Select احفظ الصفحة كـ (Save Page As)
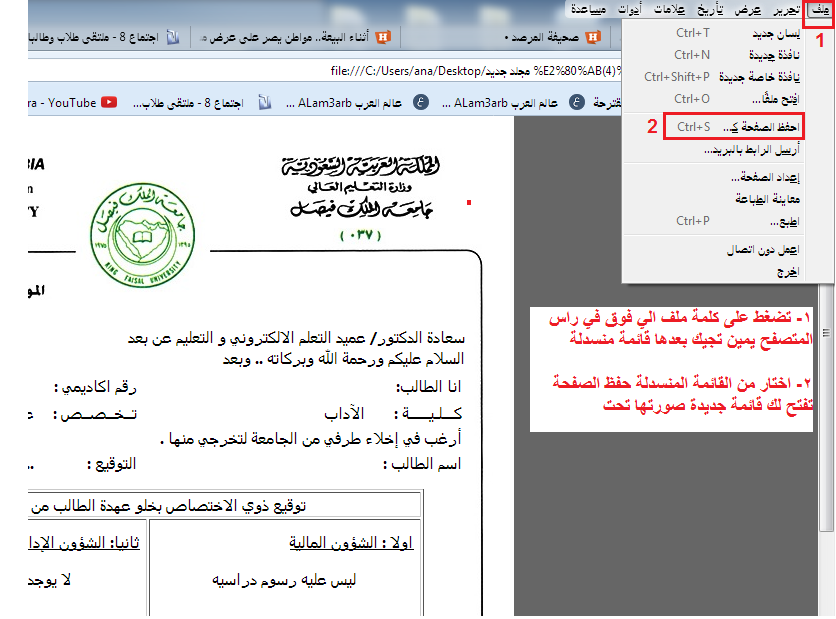 point(733,127)
